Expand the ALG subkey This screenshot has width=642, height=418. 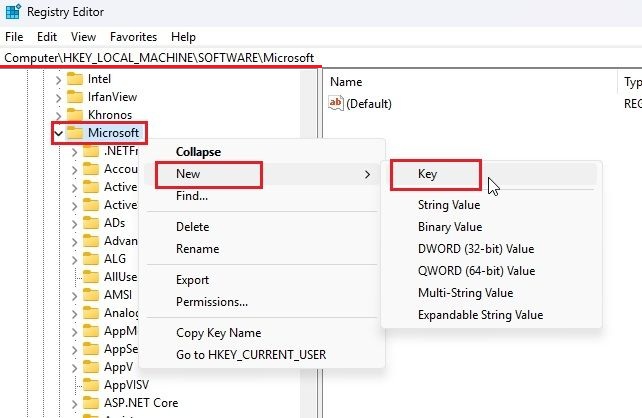[x=74, y=260]
